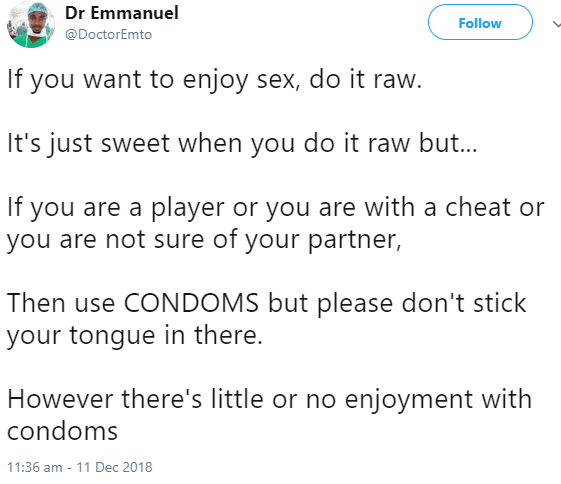Click the word "player" in the tweet

(187, 209)
